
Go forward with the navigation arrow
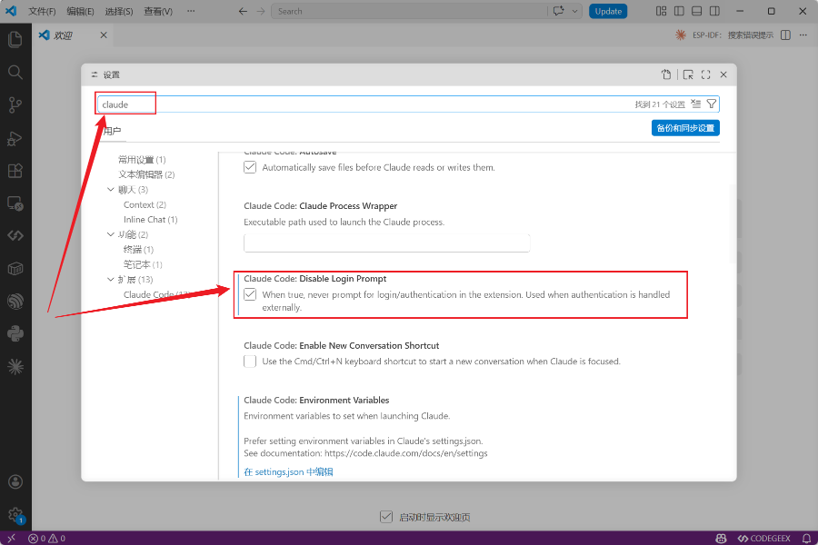(x=261, y=11)
